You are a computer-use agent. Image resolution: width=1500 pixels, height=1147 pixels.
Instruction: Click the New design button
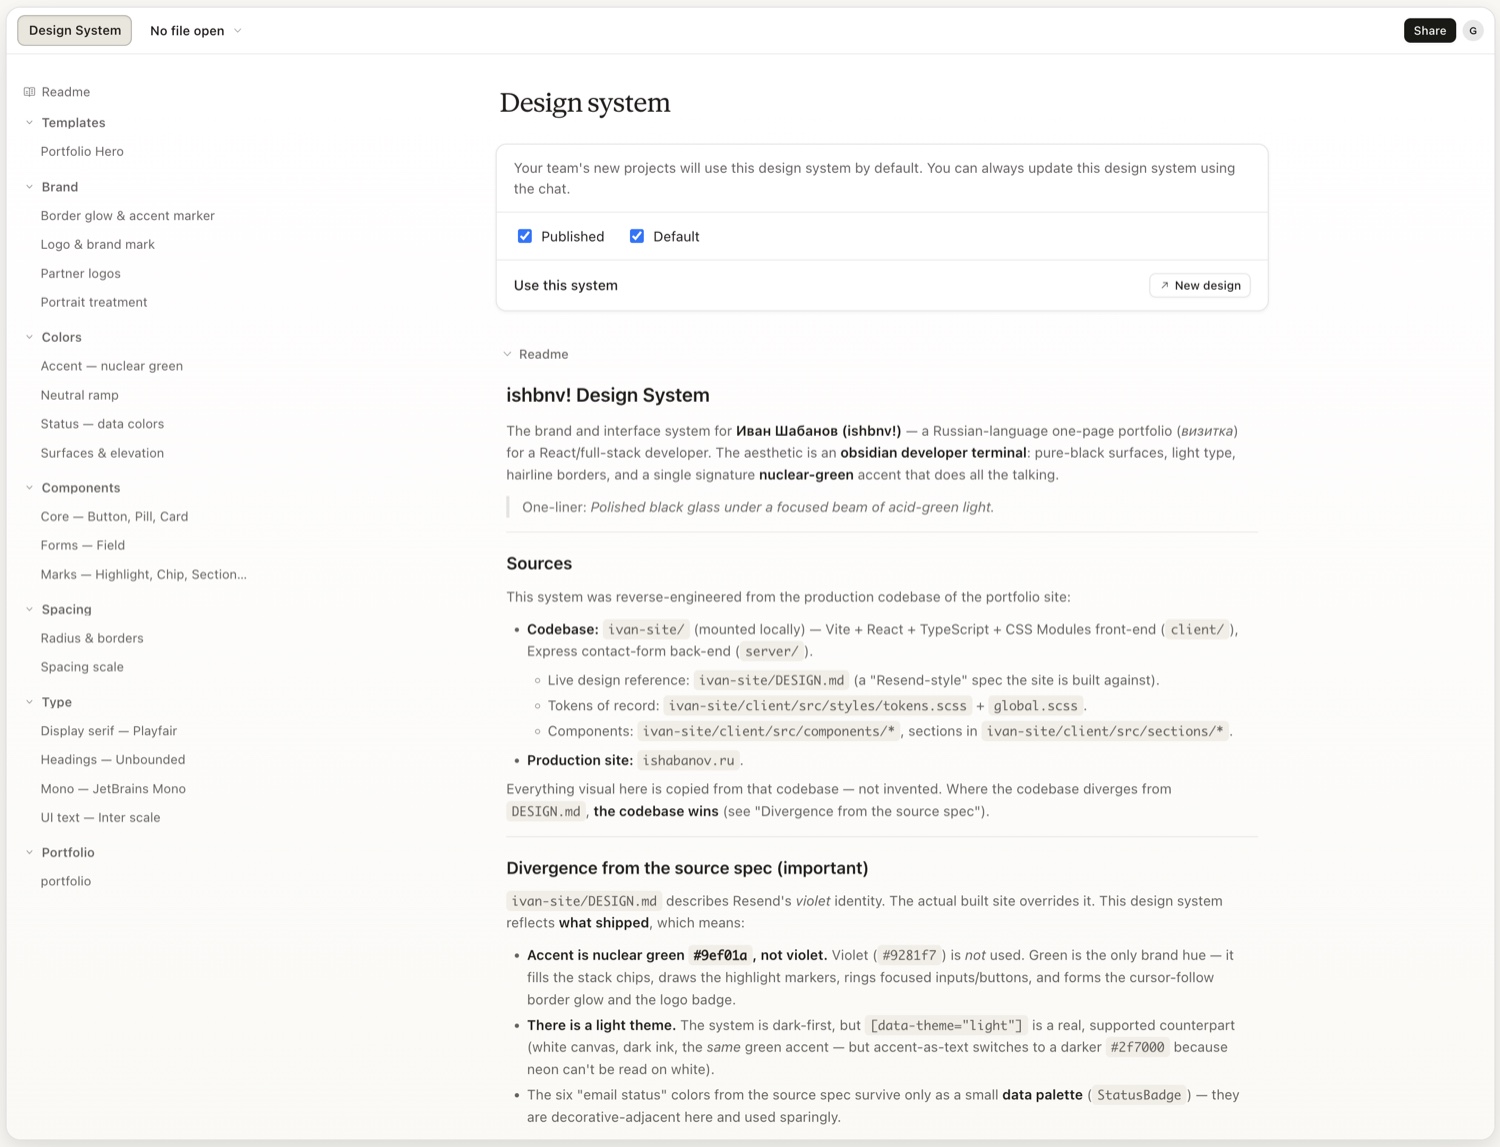click(x=1200, y=286)
